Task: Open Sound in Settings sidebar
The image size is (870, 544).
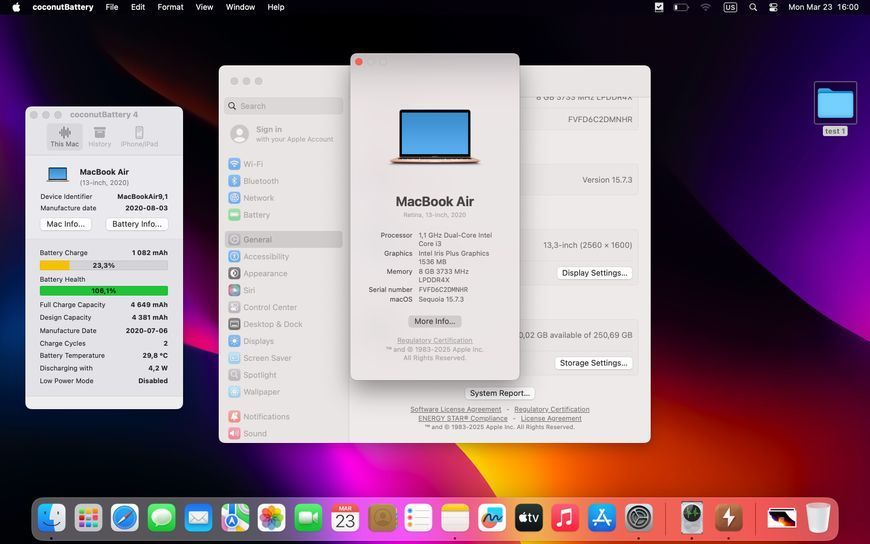Action: 284,434
